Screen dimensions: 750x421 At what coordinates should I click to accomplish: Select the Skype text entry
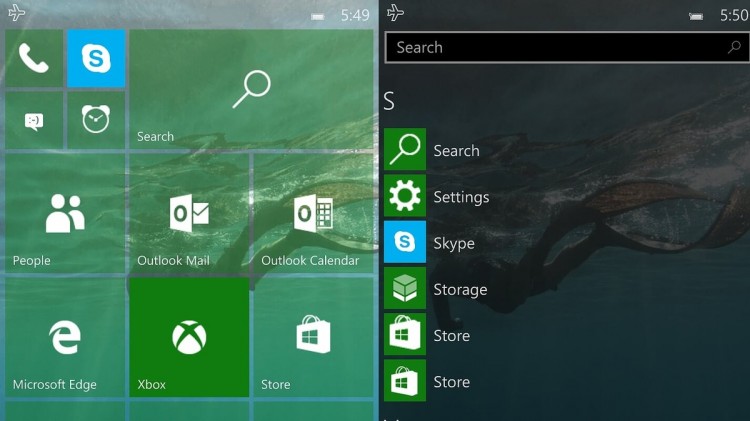[x=454, y=244]
